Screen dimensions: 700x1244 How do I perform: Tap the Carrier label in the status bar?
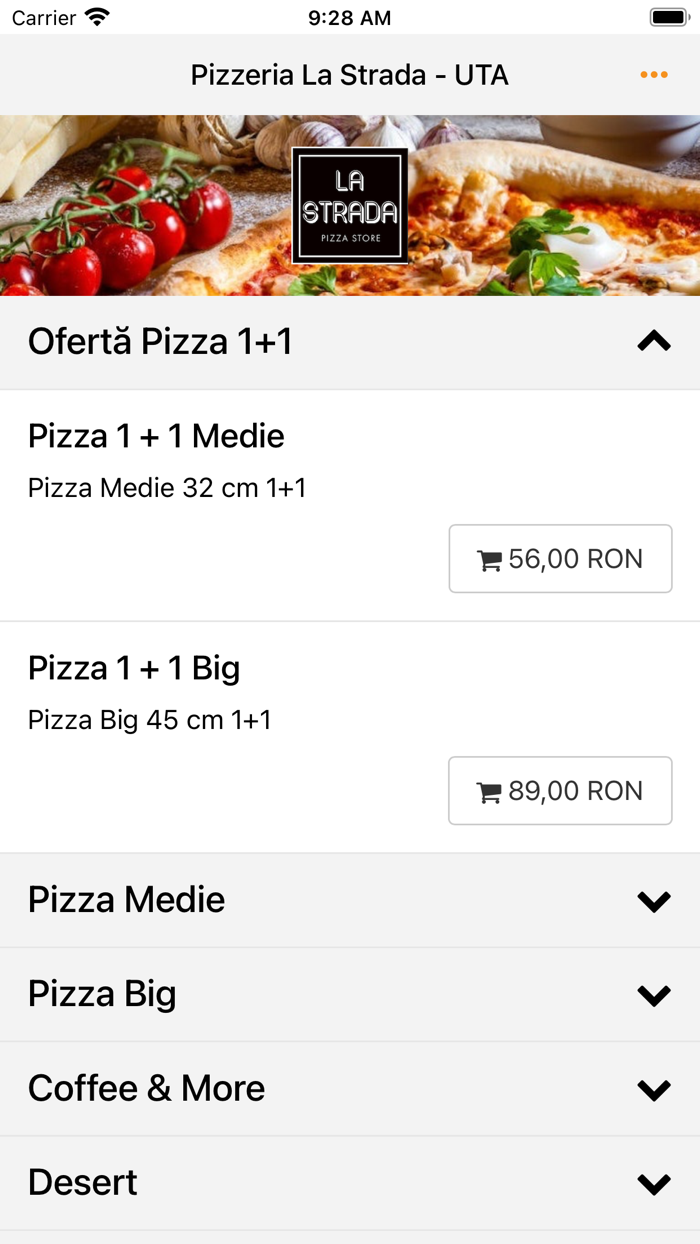47,17
